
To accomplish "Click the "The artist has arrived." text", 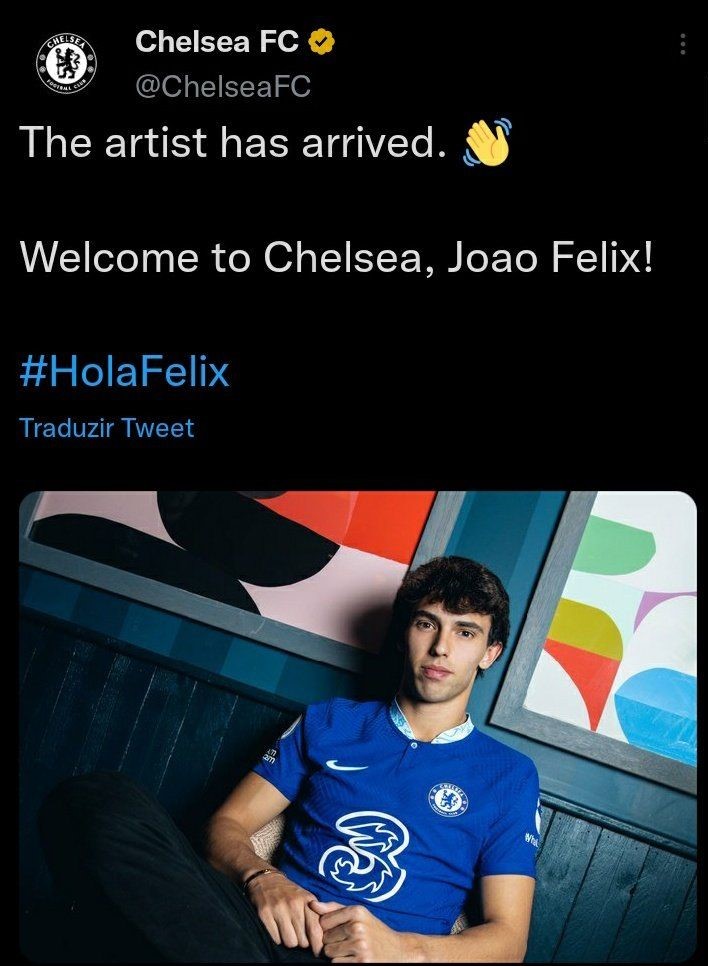I will (x=231, y=144).
